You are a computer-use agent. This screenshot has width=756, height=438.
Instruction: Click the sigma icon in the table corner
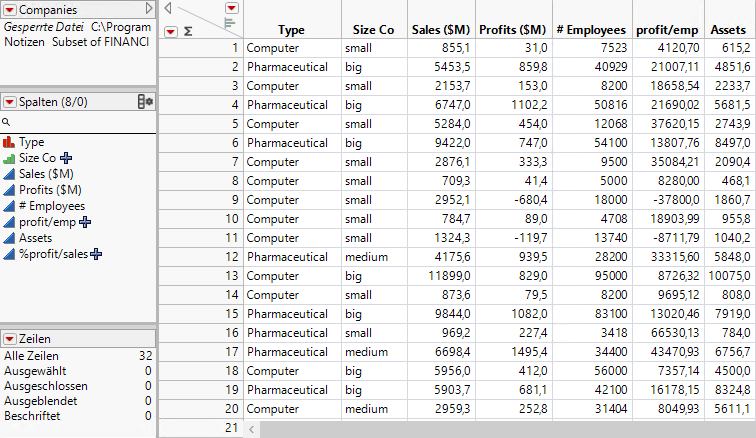(x=188, y=32)
